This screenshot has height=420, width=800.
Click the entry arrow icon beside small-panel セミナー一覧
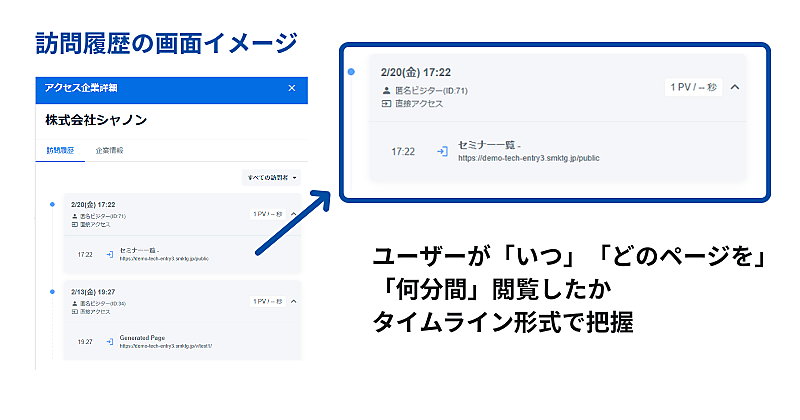[110, 254]
